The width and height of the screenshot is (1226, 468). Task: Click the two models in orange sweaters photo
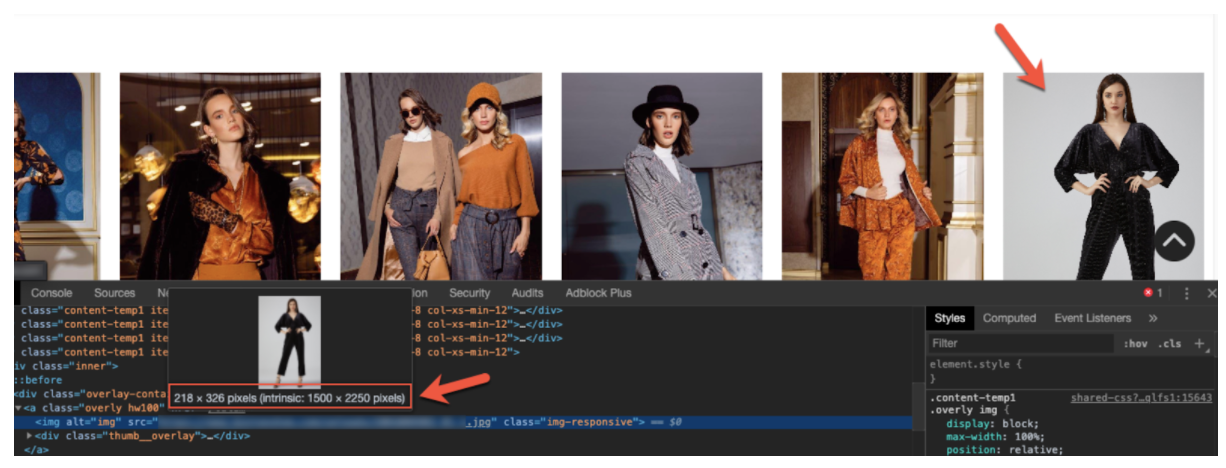click(x=441, y=176)
